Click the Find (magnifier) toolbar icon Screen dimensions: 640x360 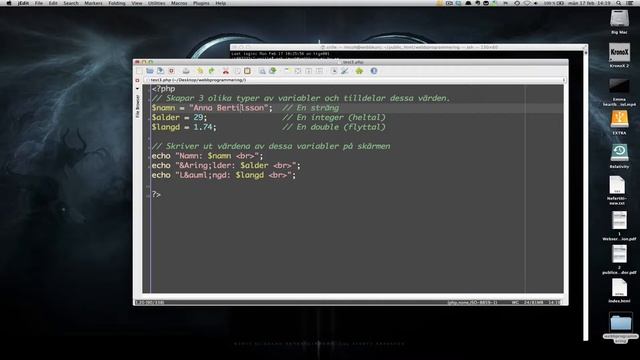(262, 71)
